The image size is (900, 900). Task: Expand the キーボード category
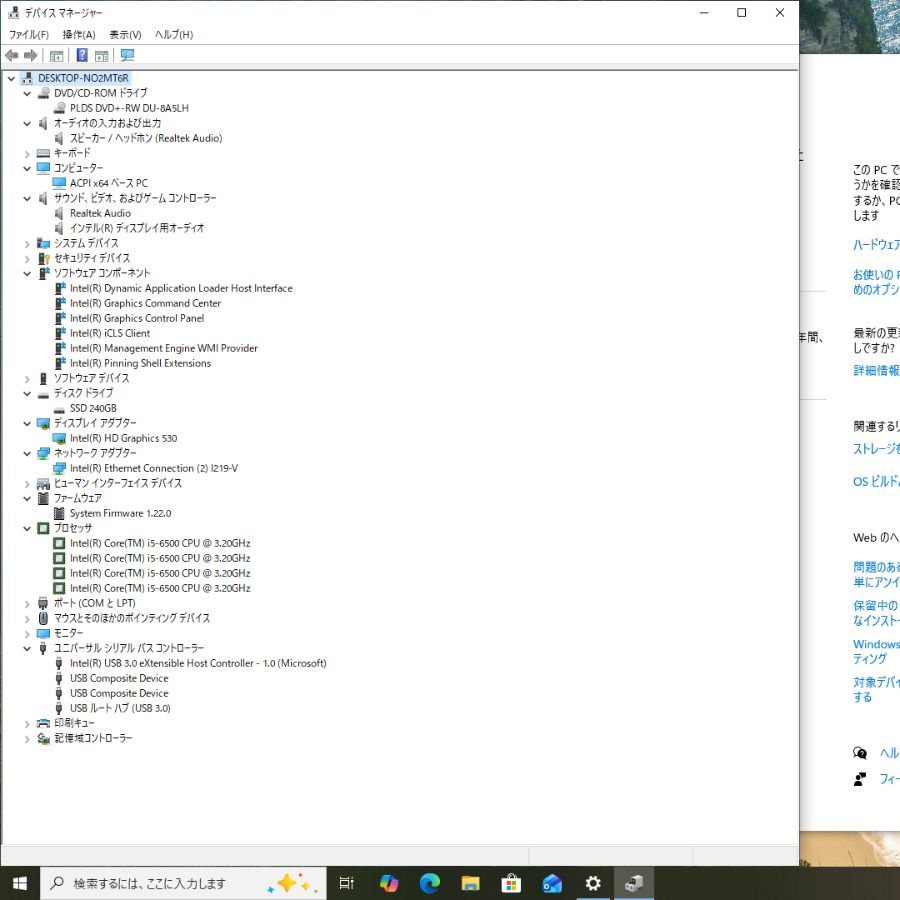(26, 153)
